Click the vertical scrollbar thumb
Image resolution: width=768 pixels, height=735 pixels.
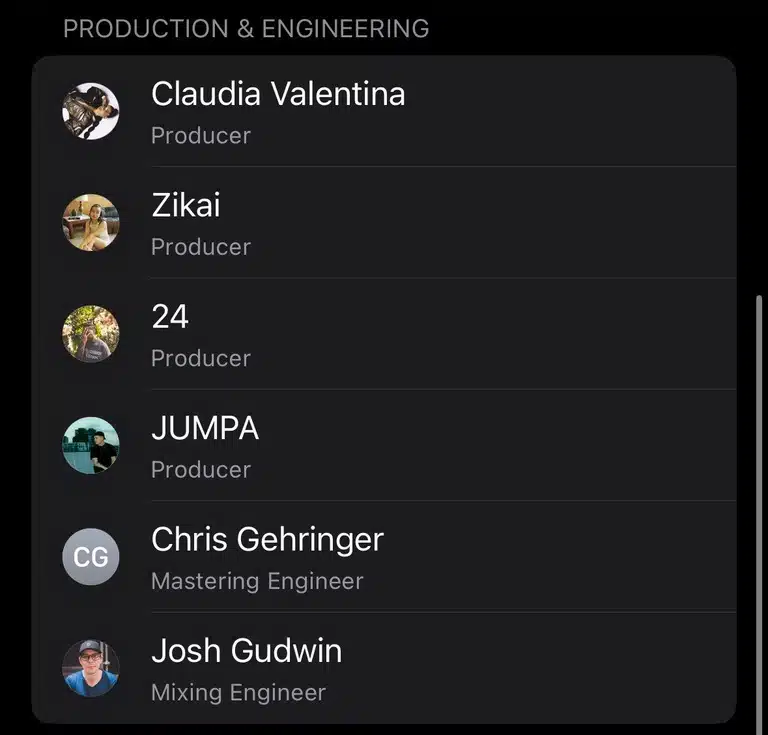pyautogui.click(x=759, y=509)
